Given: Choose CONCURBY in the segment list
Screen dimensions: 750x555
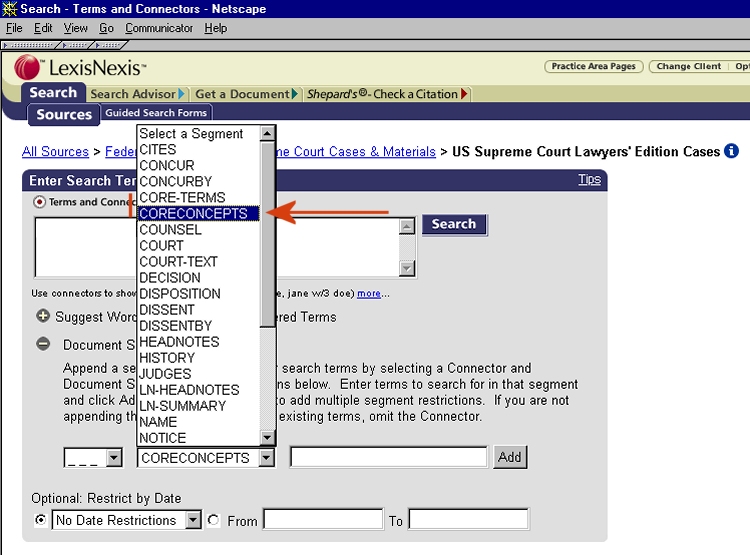Looking at the screenshot, I should point(199,181).
